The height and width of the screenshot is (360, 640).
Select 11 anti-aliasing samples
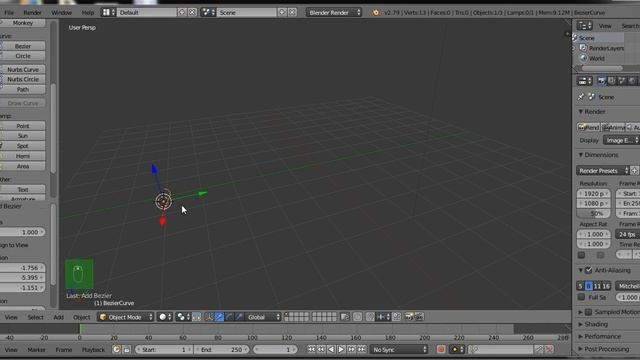[597, 286]
